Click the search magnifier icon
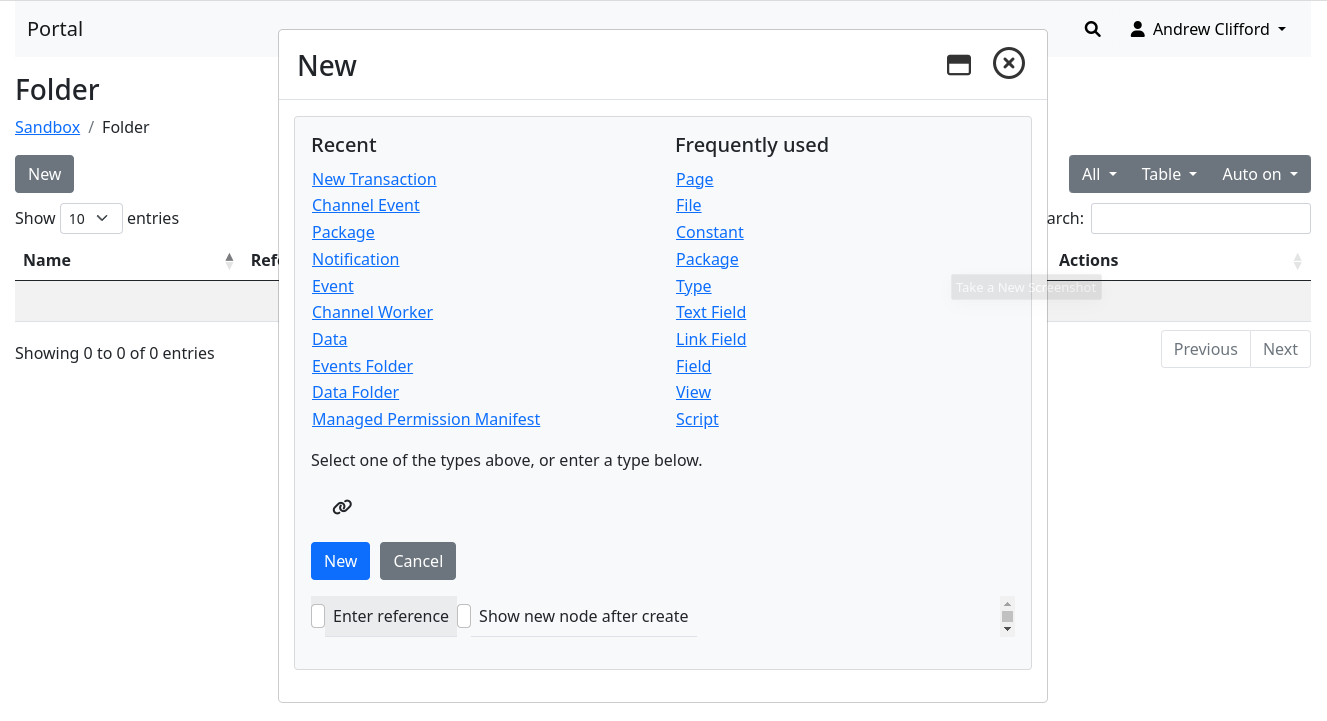 [x=1092, y=29]
